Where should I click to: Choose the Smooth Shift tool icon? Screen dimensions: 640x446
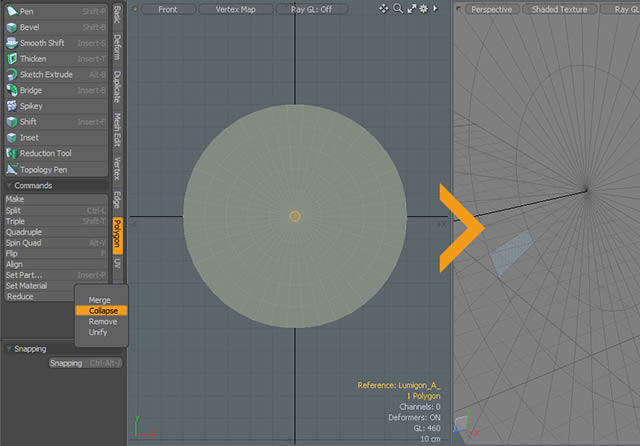click(x=12, y=43)
